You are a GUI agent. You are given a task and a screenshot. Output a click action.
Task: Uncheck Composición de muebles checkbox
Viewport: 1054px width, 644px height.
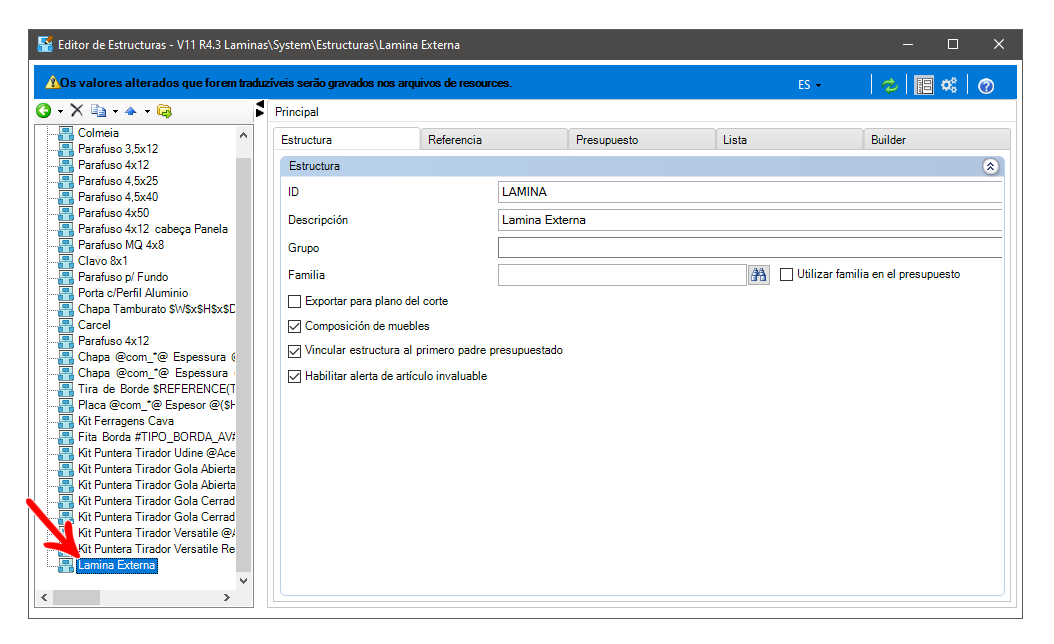[294, 326]
